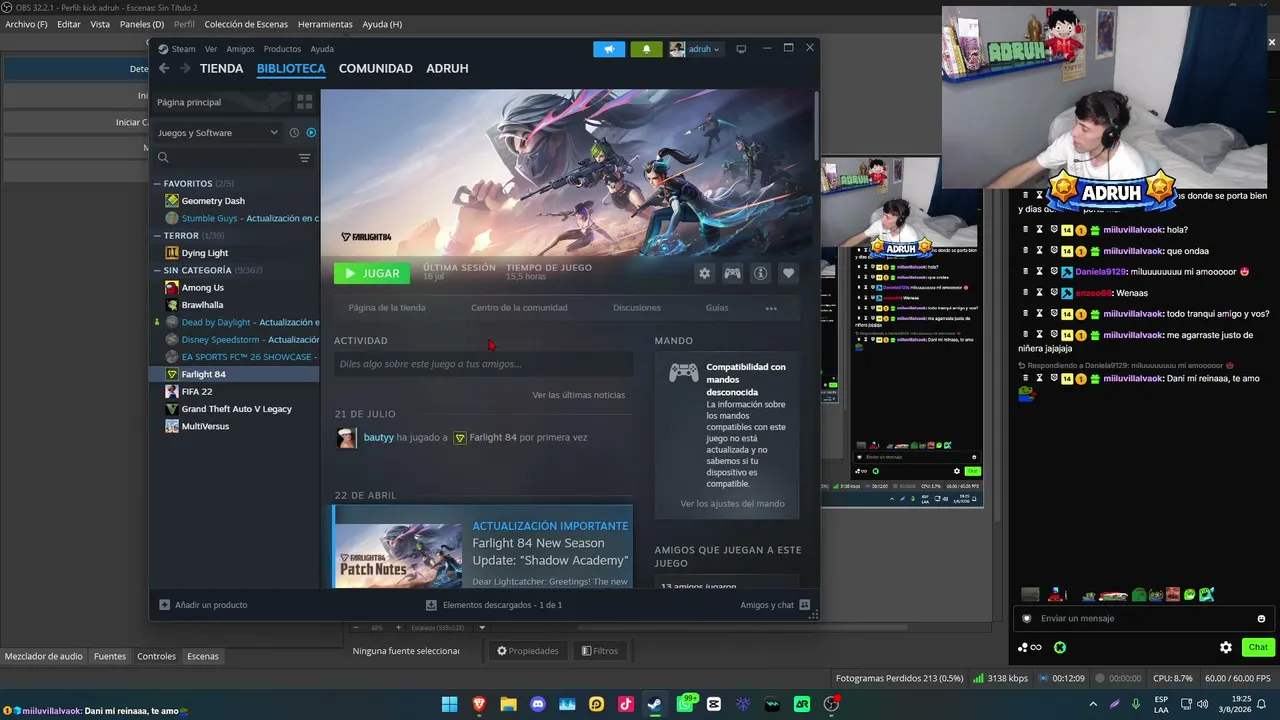This screenshot has height=720, width=1280.
Task: Open Página de la tienda link
Action: point(387,308)
